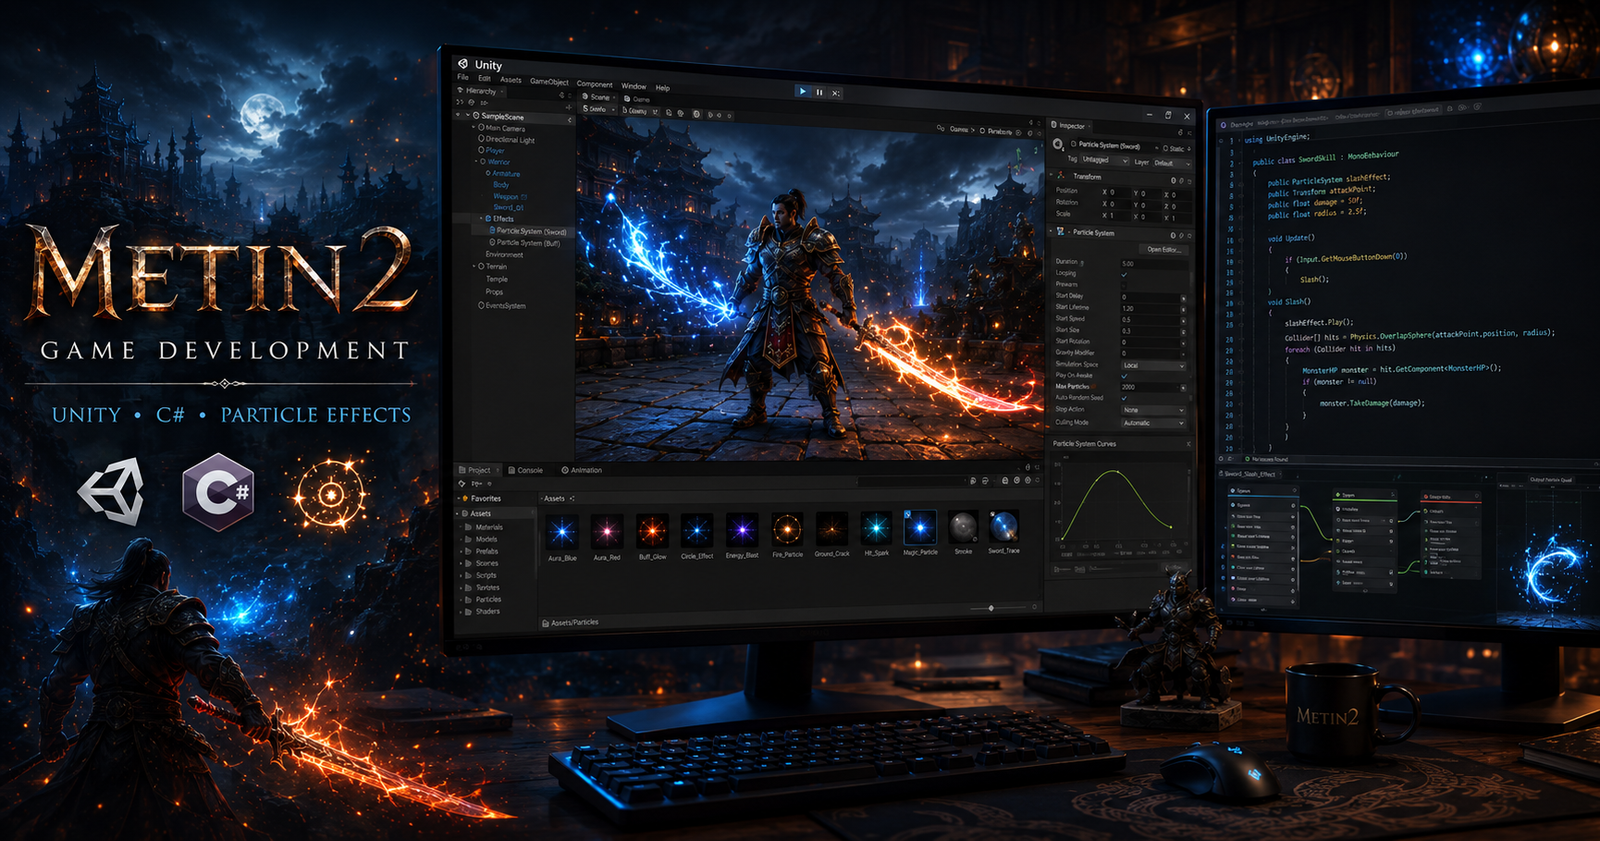Click the Unity logo in title bar
Screen dimensions: 1600x841
463,63
